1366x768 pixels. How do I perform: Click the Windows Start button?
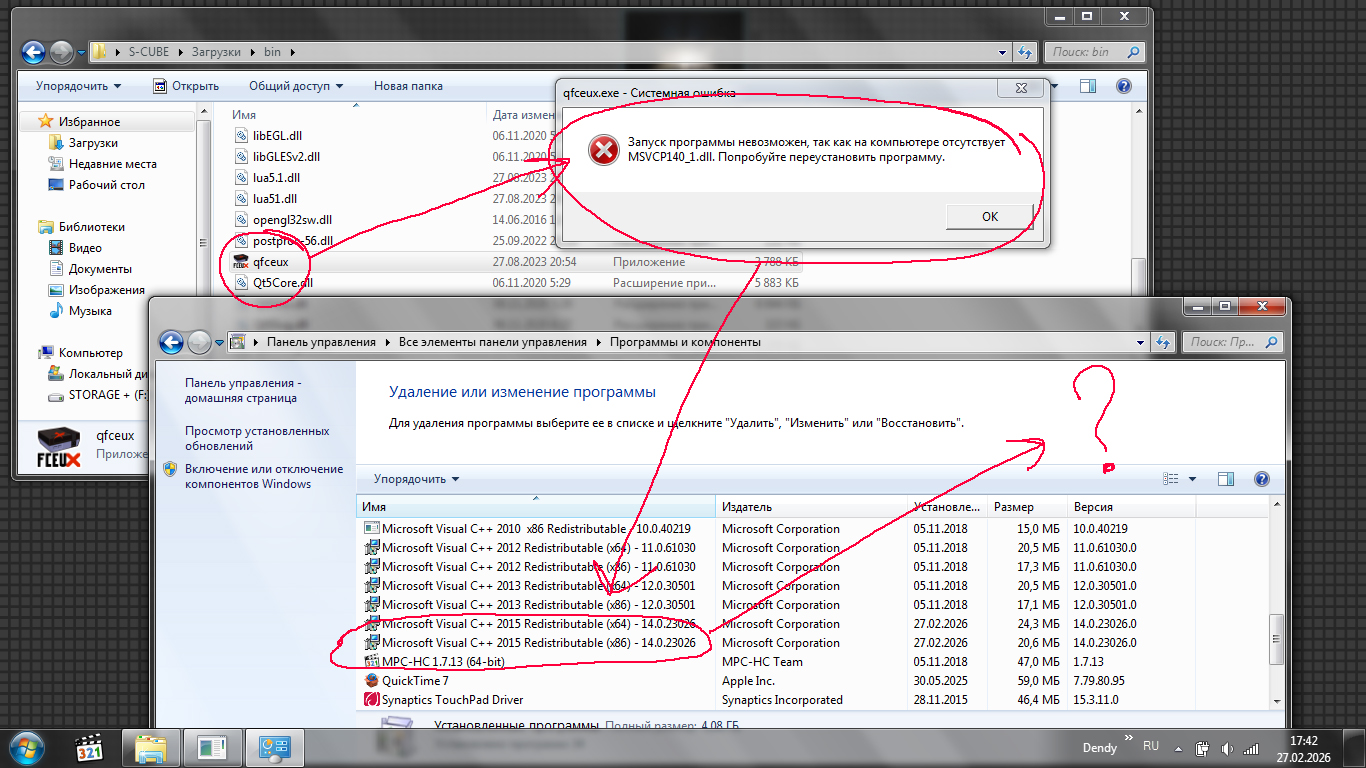[27, 747]
